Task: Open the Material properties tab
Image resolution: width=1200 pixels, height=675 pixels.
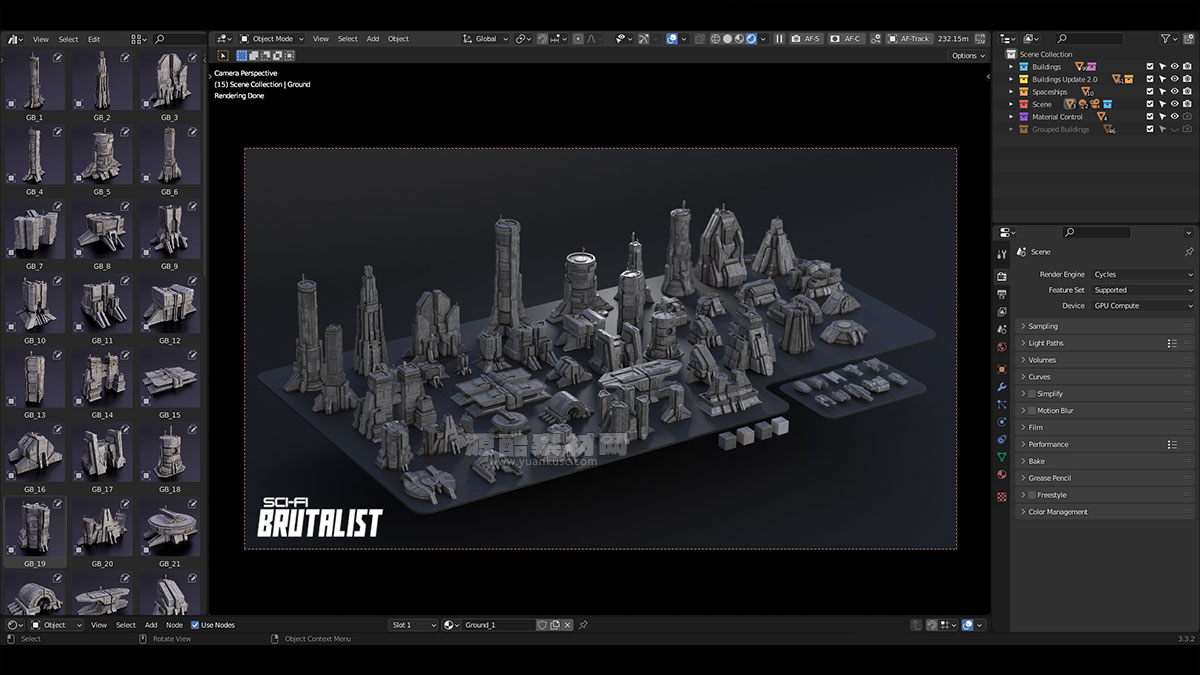Action: point(1002,474)
